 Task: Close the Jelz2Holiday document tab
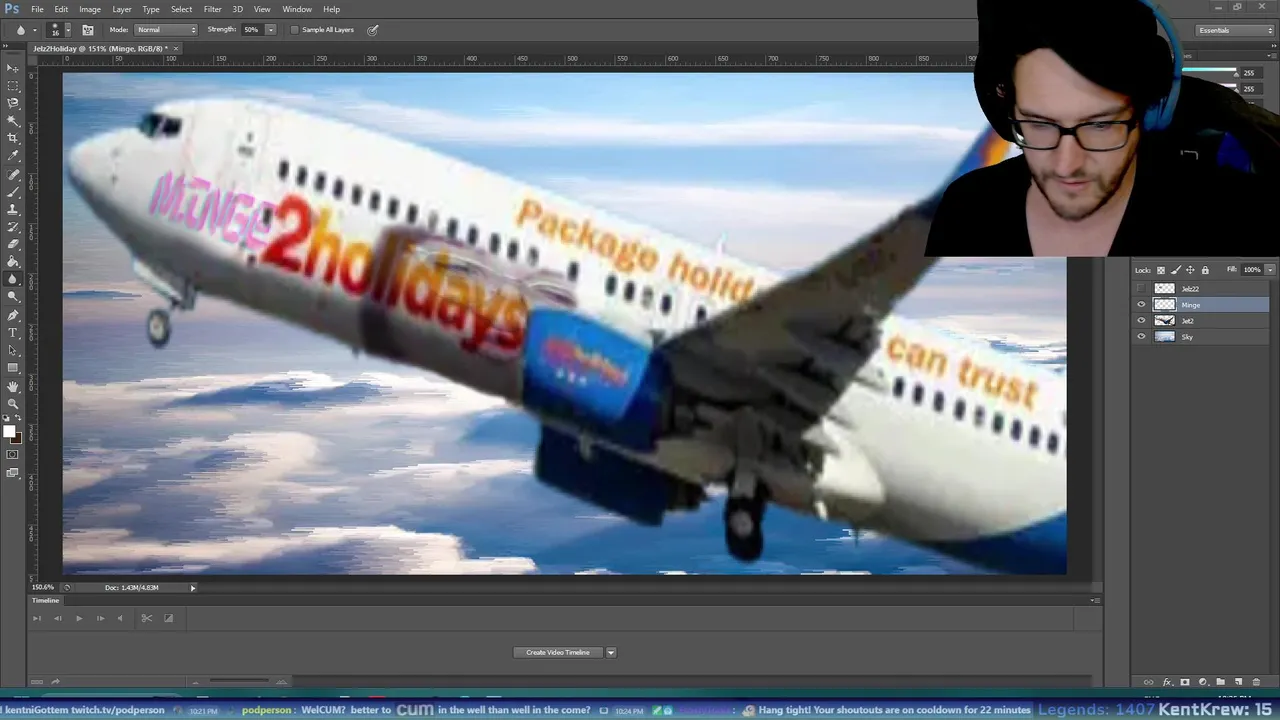tap(176, 49)
